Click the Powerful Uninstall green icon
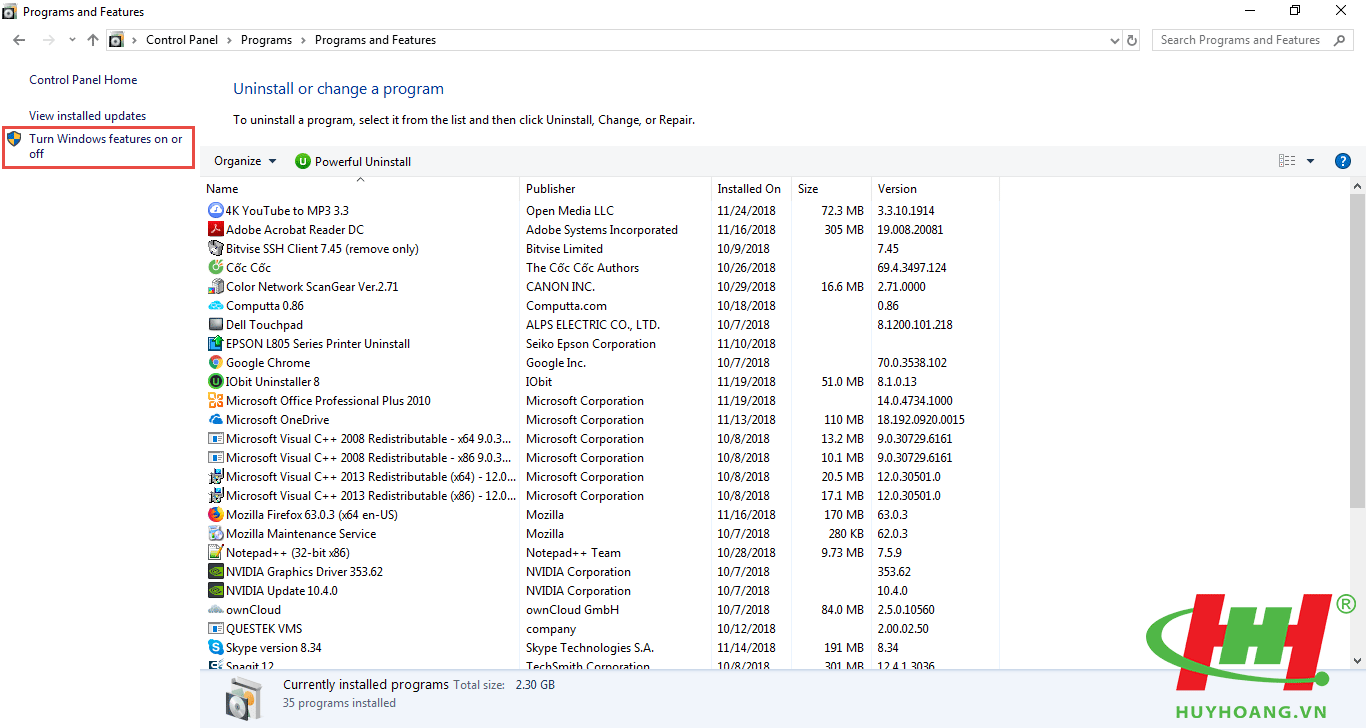 tap(303, 161)
